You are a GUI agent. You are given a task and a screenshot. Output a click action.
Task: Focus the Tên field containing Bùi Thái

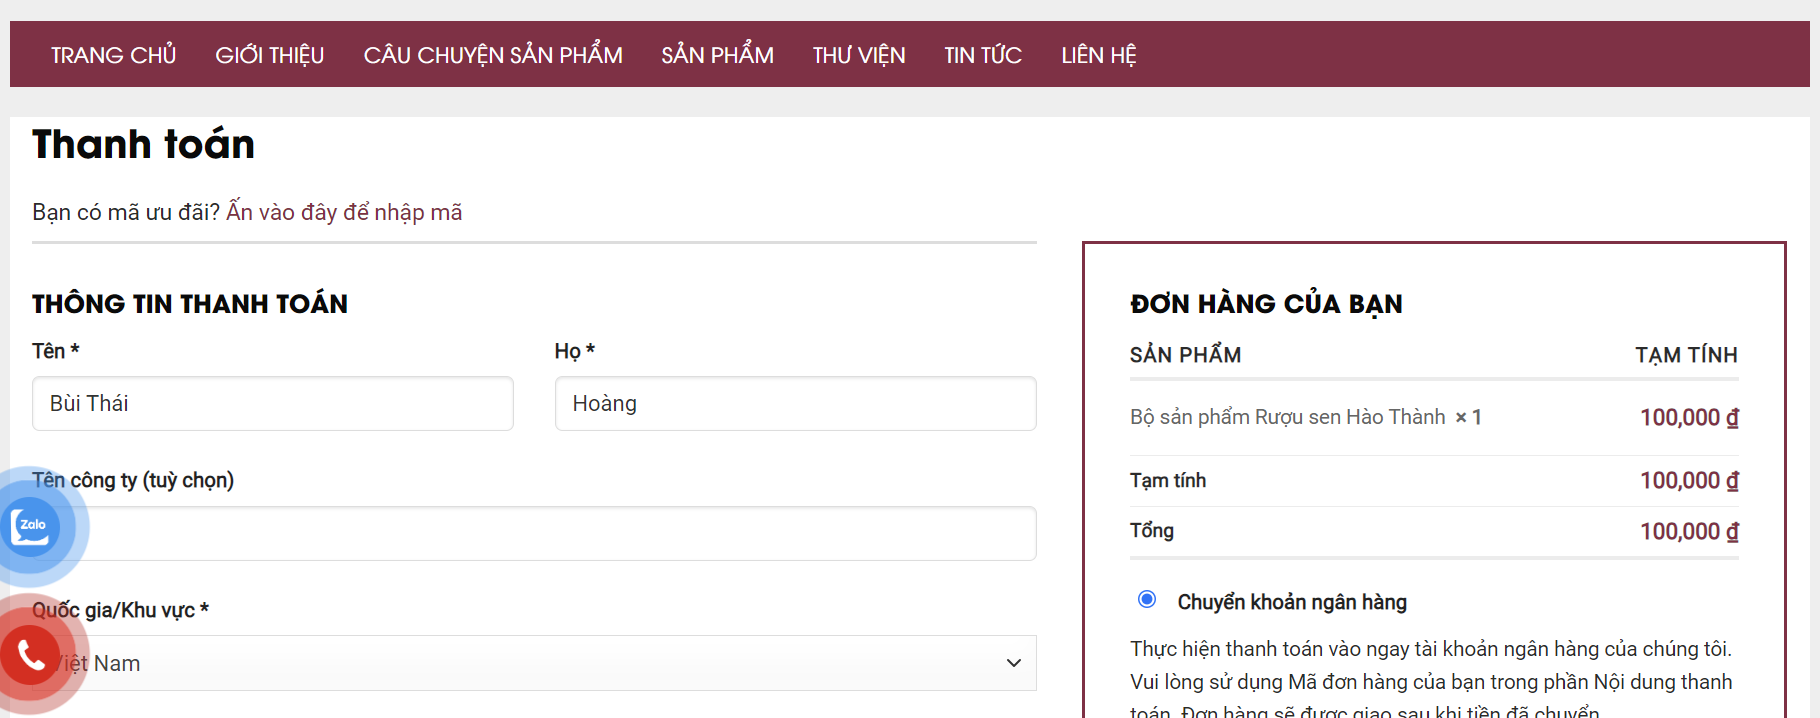click(x=272, y=404)
